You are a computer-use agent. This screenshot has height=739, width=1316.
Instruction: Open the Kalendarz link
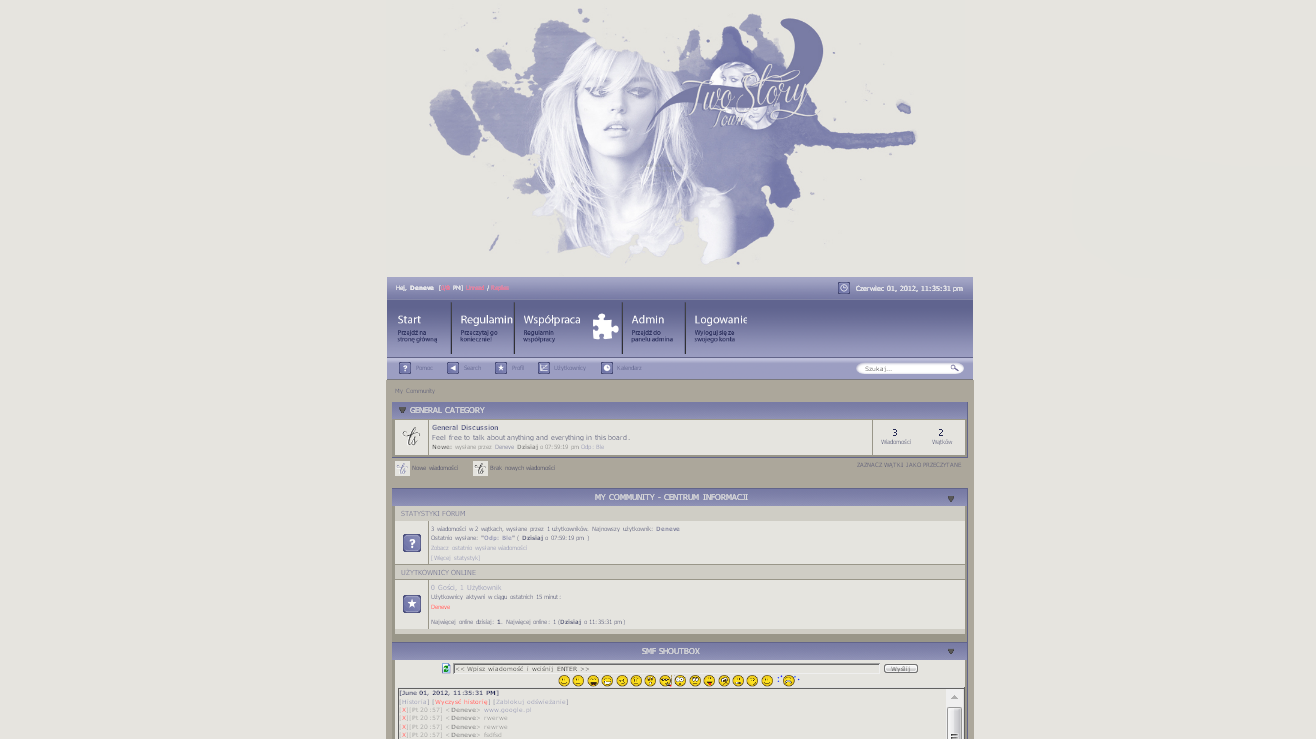click(629, 368)
